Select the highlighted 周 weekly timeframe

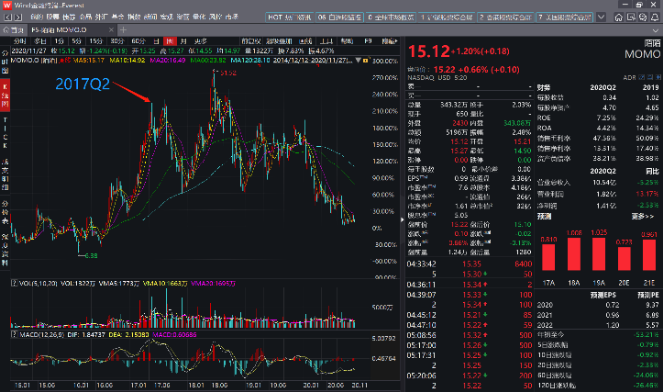click(169, 41)
